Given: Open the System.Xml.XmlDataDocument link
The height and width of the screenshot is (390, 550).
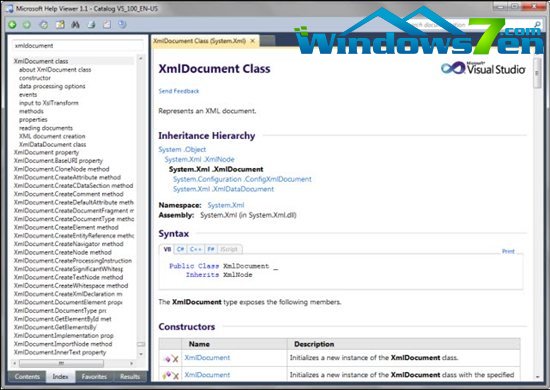Looking at the screenshot, I should [x=223, y=189].
